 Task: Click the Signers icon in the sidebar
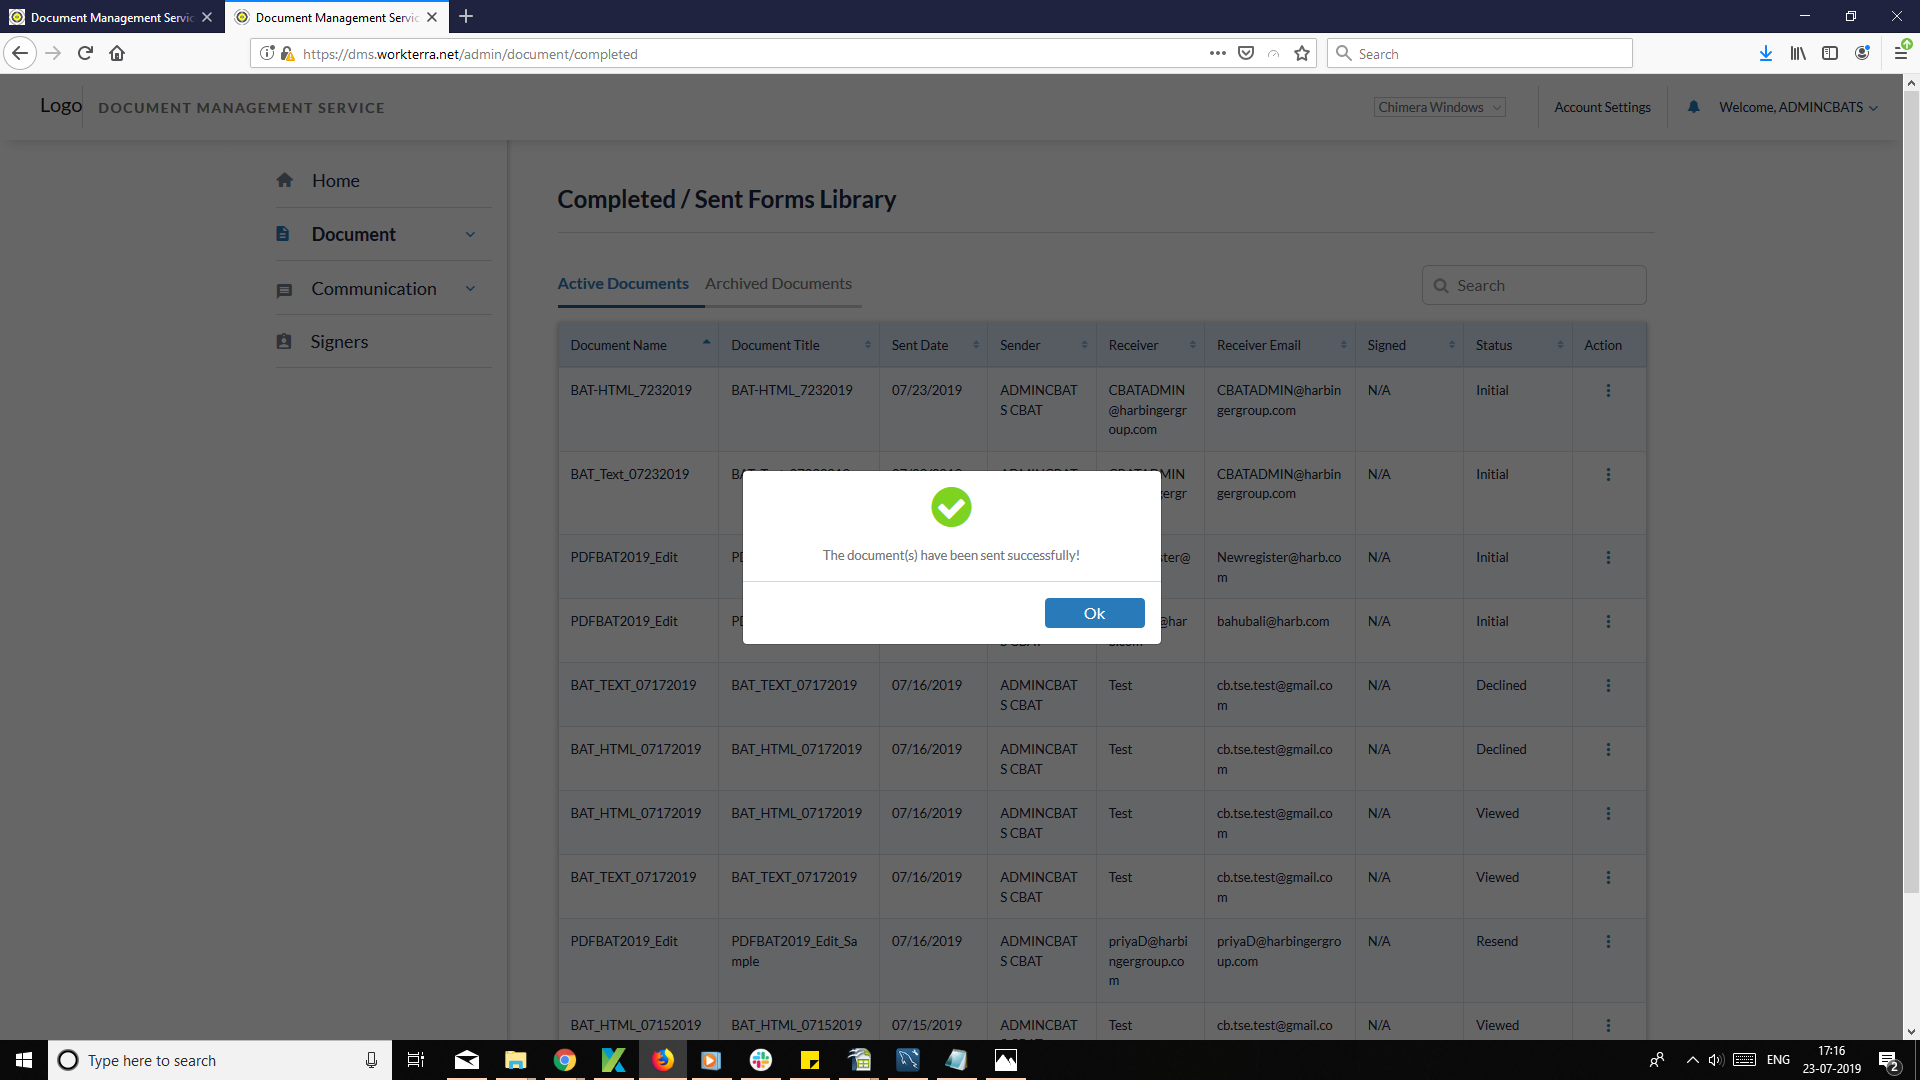[x=285, y=341]
